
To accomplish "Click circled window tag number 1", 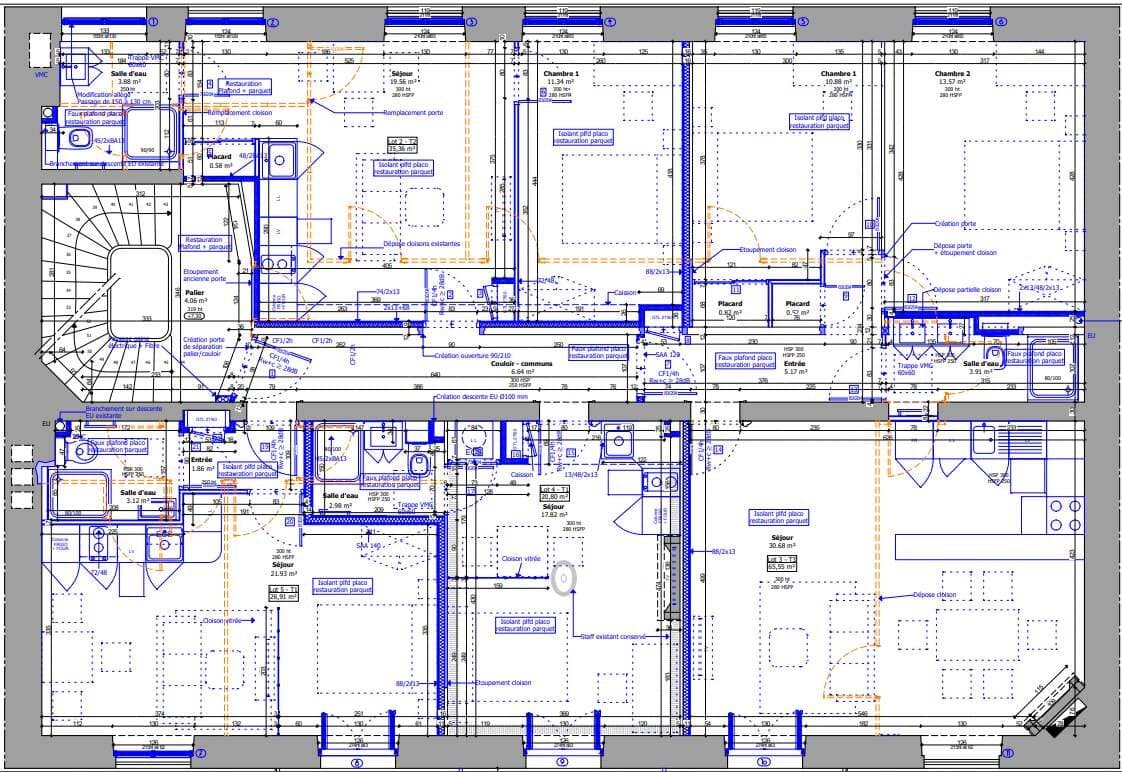I will (152, 21).
